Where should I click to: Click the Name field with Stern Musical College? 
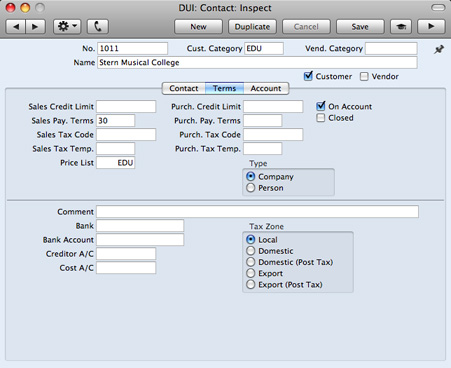pyautogui.click(x=257, y=62)
